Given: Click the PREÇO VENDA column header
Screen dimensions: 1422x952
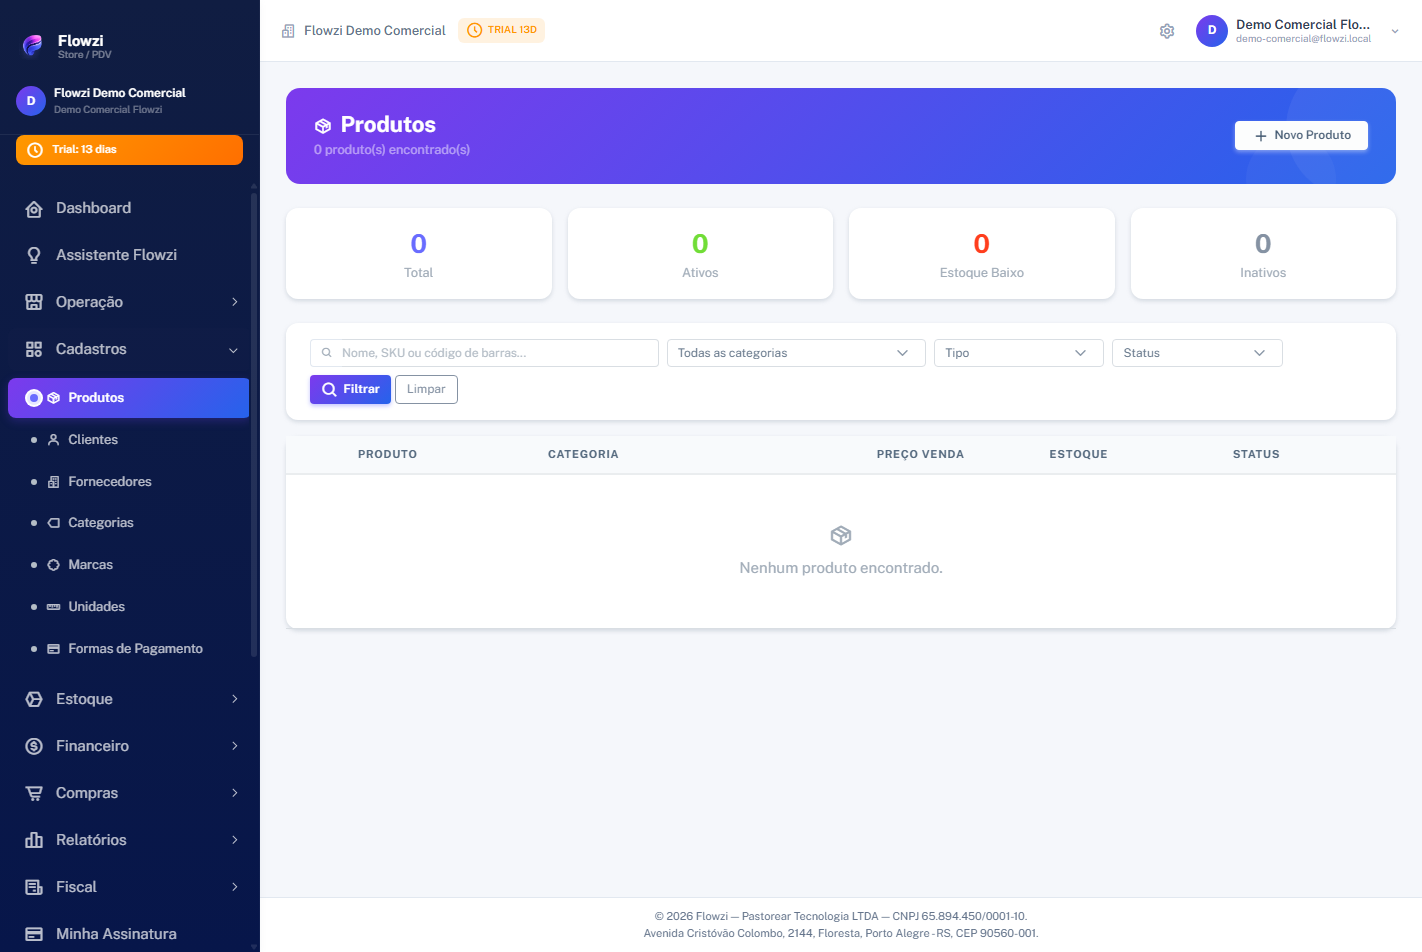Looking at the screenshot, I should point(920,454).
